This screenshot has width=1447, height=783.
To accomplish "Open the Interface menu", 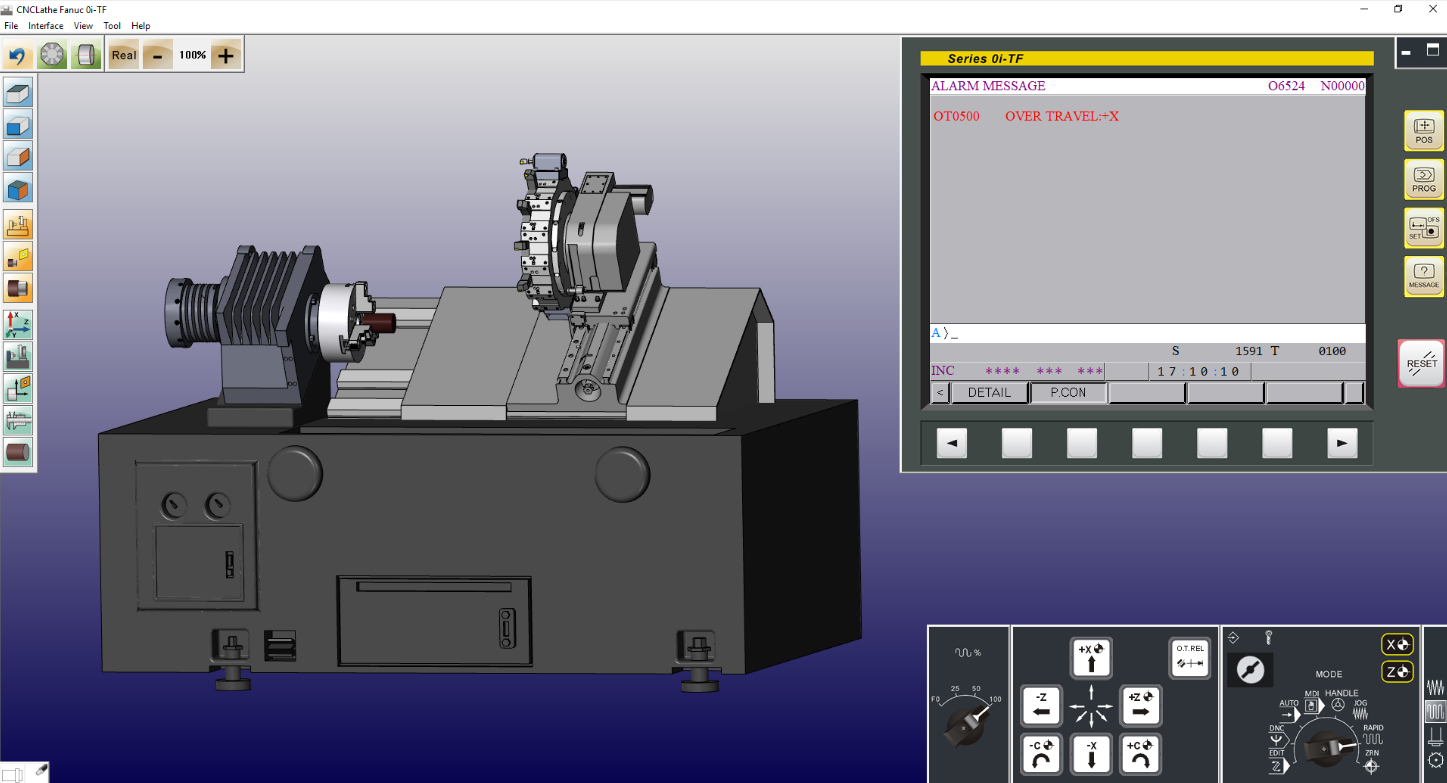I will coord(46,26).
